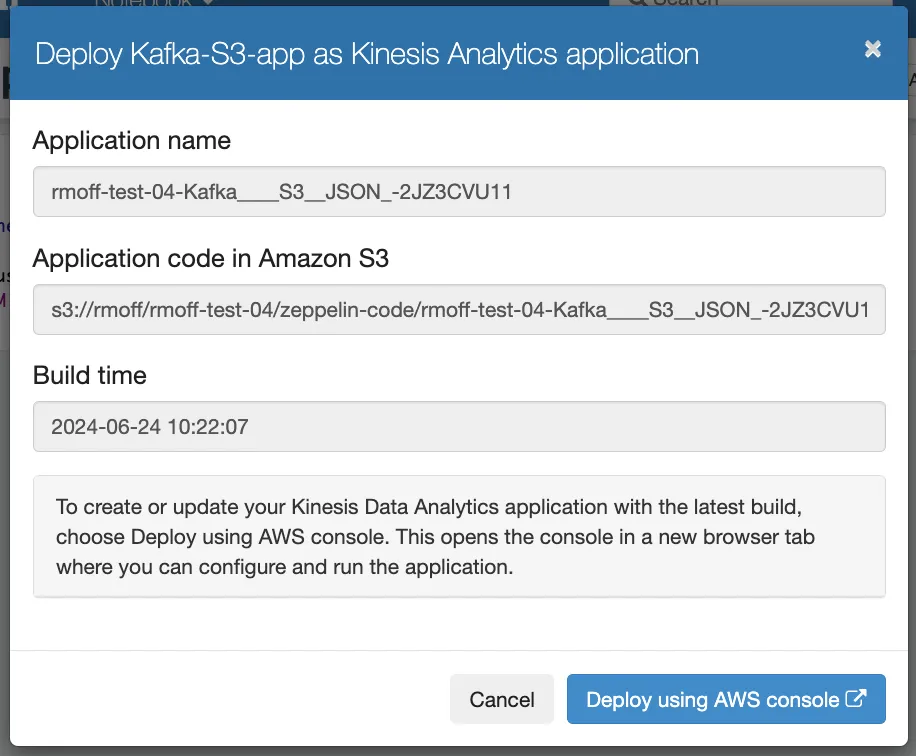Select the Application code in Amazon S3 field

[459, 310]
